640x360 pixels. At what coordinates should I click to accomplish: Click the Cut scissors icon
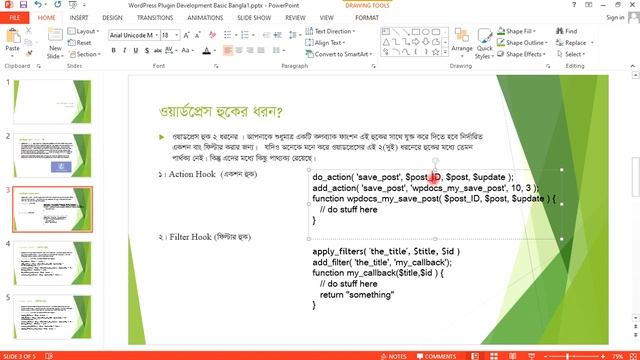pyautogui.click(x=28, y=31)
